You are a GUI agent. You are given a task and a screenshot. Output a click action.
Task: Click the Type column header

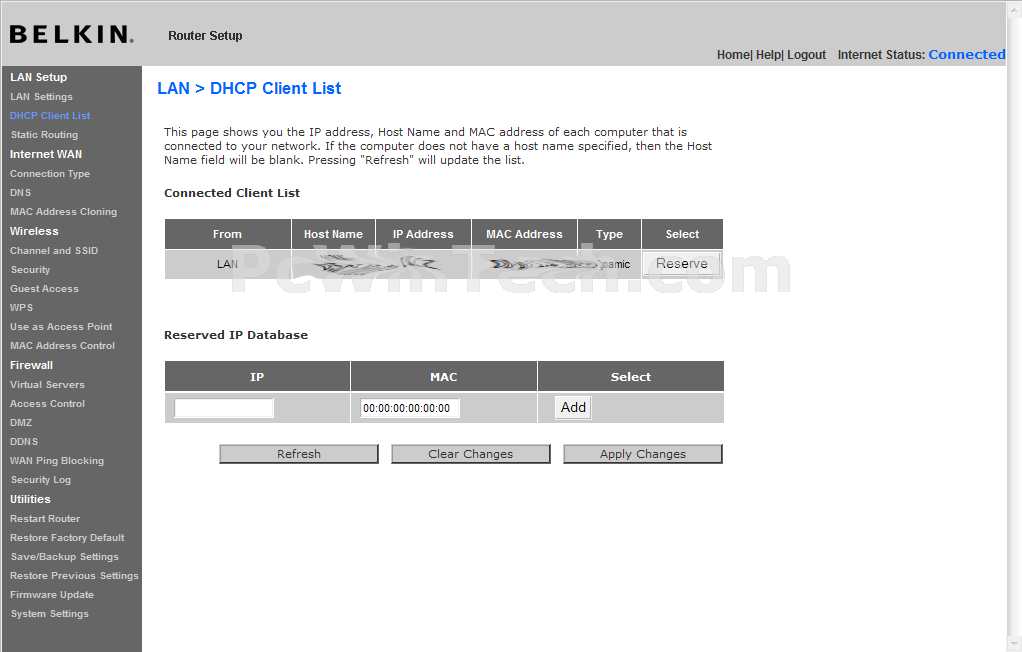(x=609, y=234)
